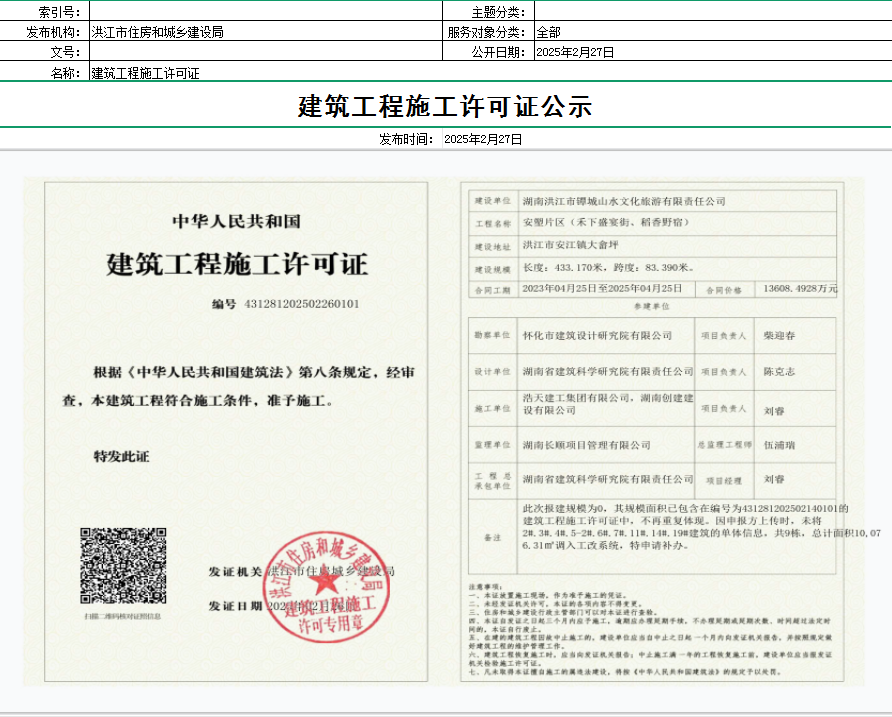Click the 发布时间 line below the title
Image resolution: width=892 pixels, height=717 pixels.
(450, 140)
